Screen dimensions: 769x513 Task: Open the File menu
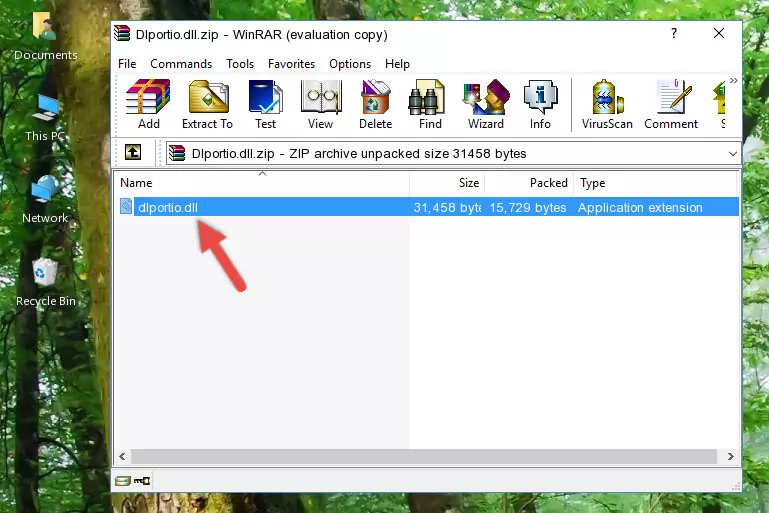click(x=127, y=64)
